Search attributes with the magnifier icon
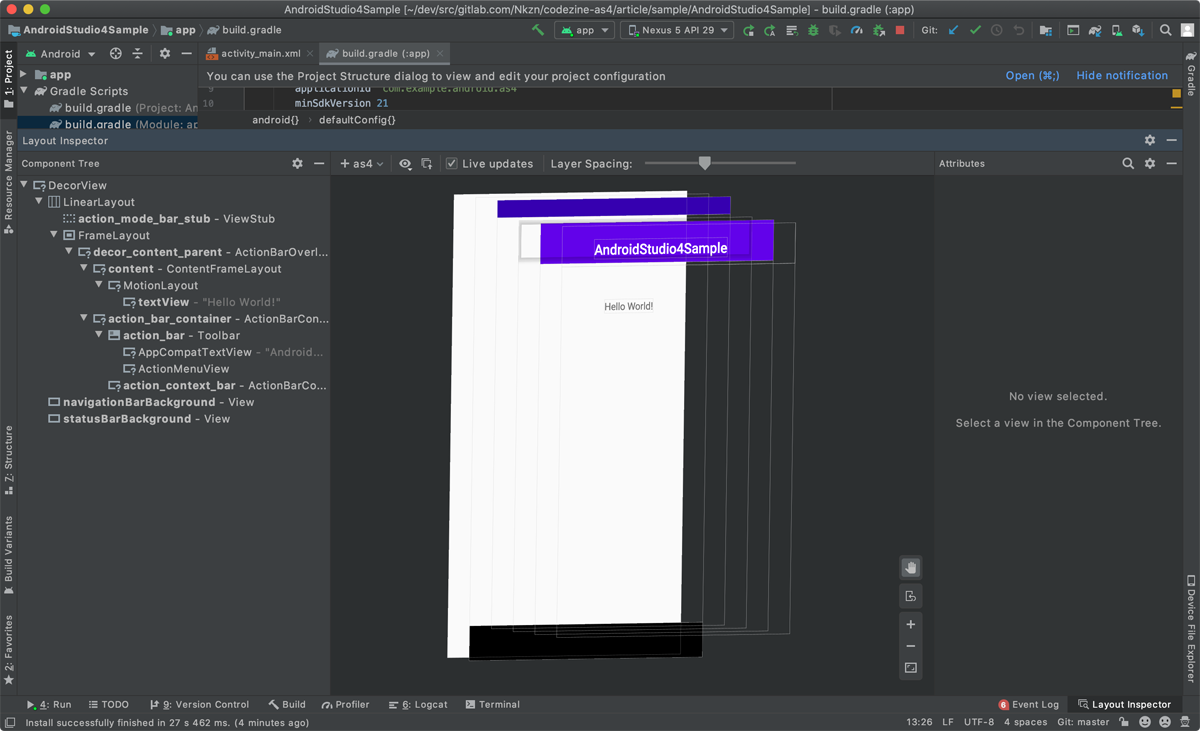 point(1128,163)
